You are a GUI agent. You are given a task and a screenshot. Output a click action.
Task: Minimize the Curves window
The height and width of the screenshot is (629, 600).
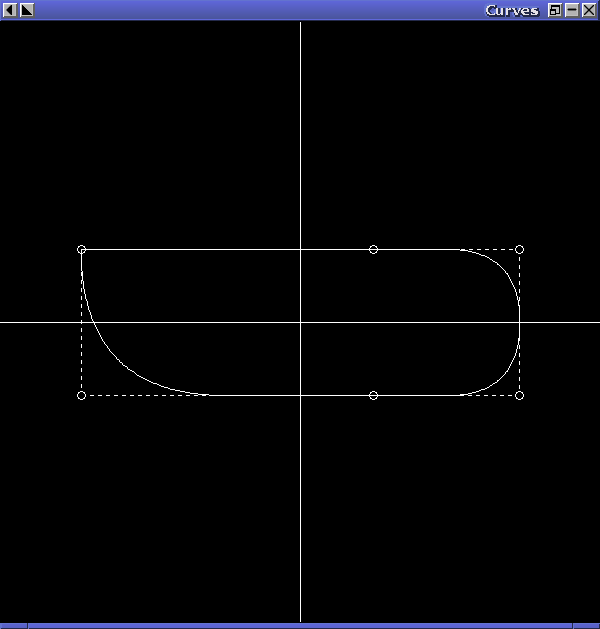point(572,10)
